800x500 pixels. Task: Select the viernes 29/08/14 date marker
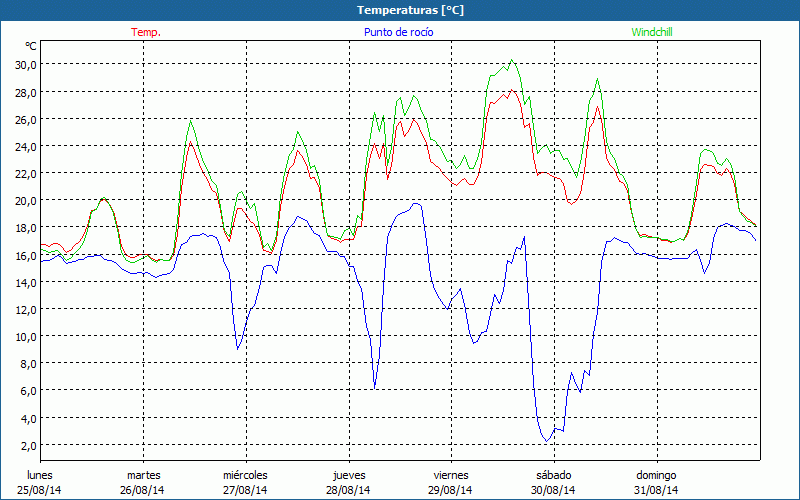[451, 482]
